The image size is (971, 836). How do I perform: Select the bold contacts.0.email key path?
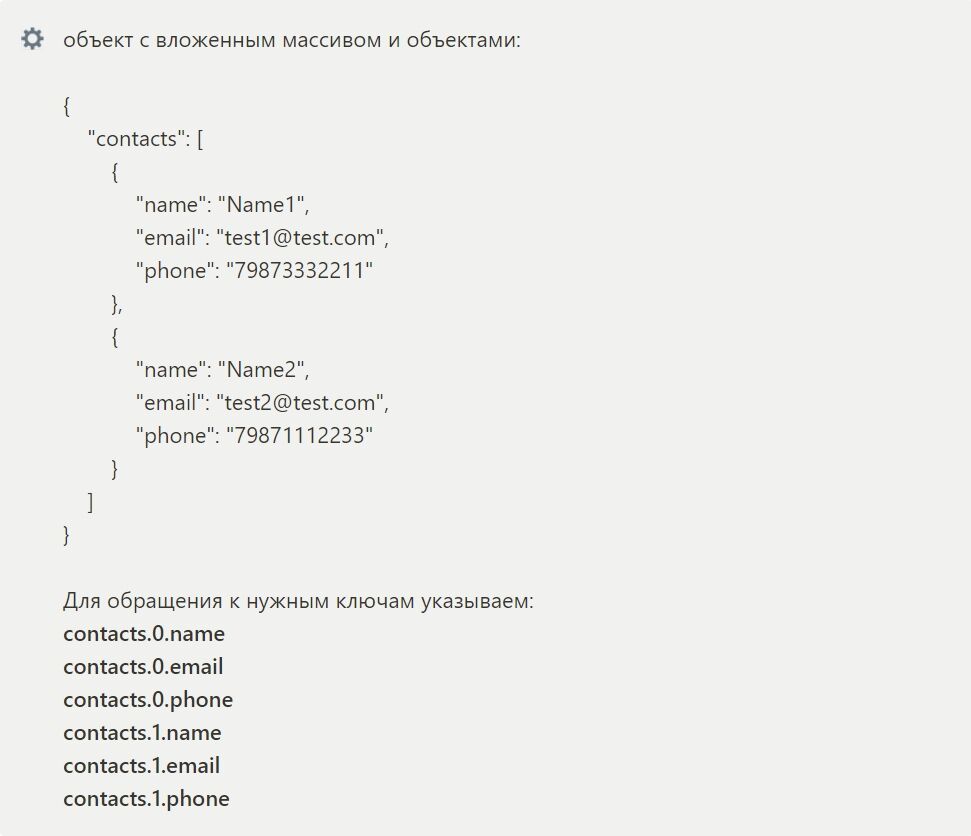point(143,667)
